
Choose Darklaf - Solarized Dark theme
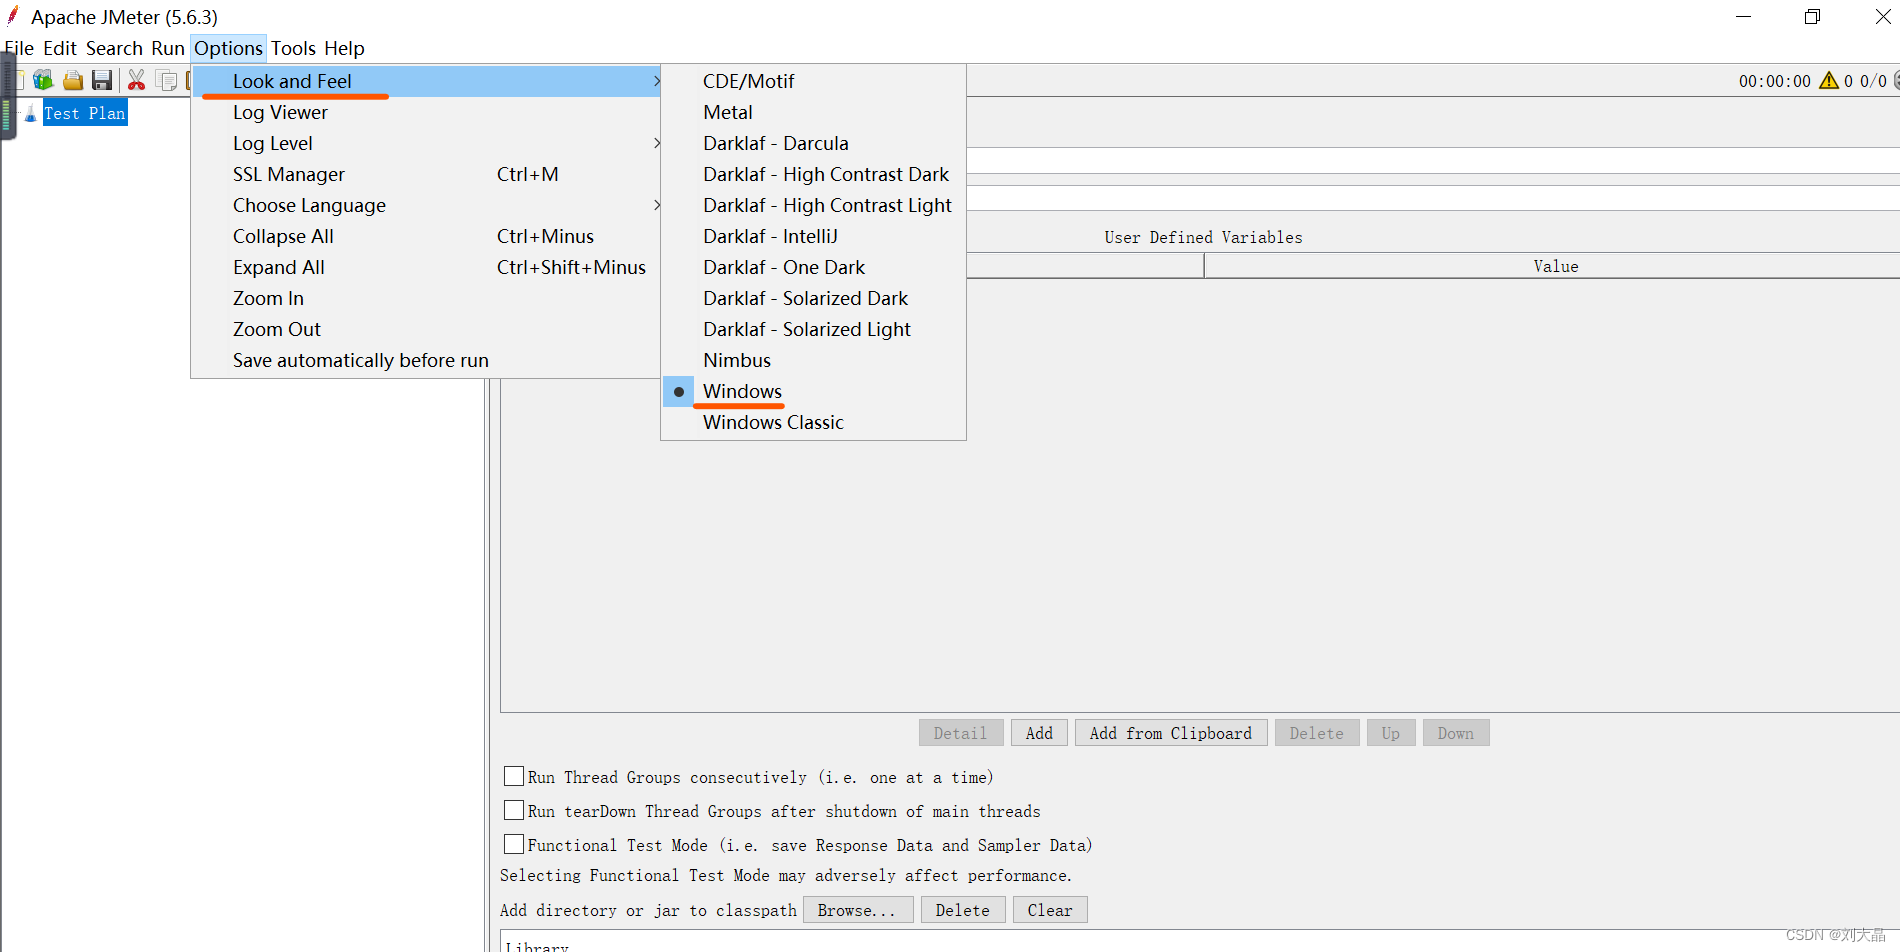[813, 298]
